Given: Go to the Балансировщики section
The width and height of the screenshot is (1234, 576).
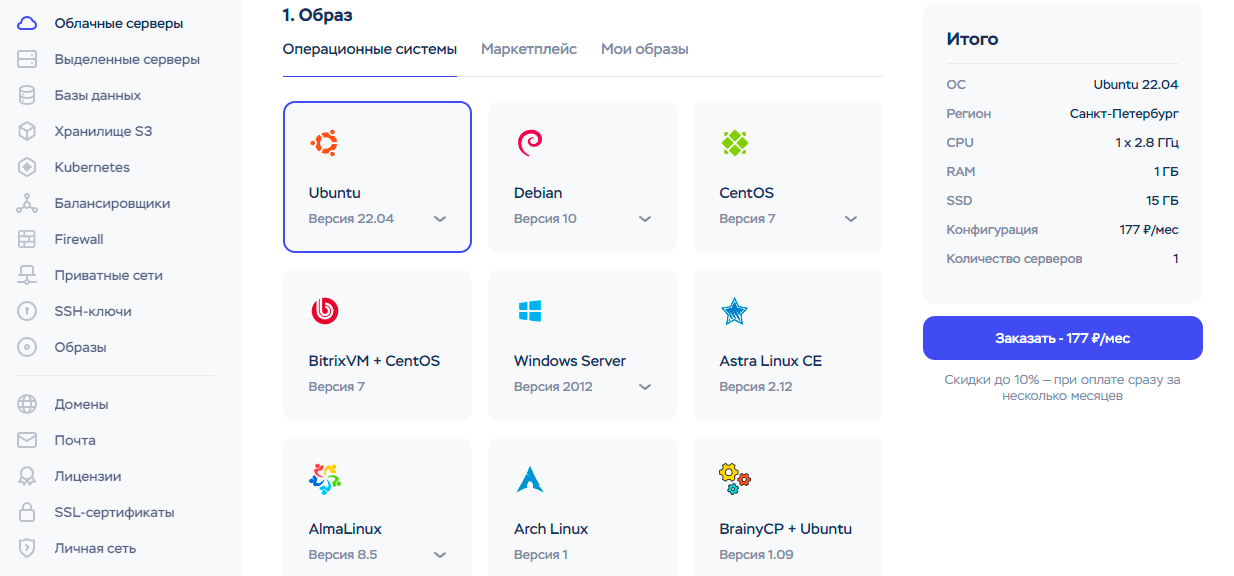Looking at the screenshot, I should [112, 203].
